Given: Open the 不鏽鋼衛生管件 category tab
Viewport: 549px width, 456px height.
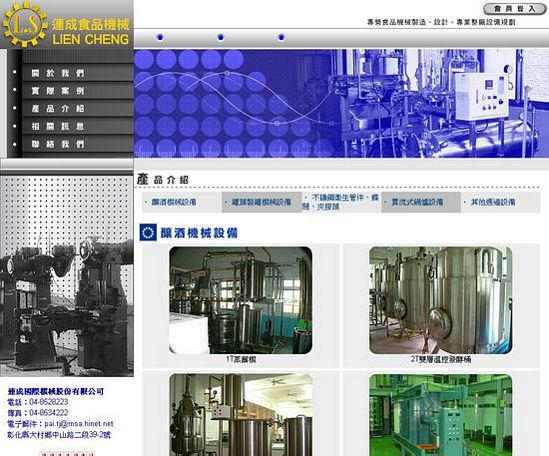Looking at the screenshot, I should coord(341,202).
